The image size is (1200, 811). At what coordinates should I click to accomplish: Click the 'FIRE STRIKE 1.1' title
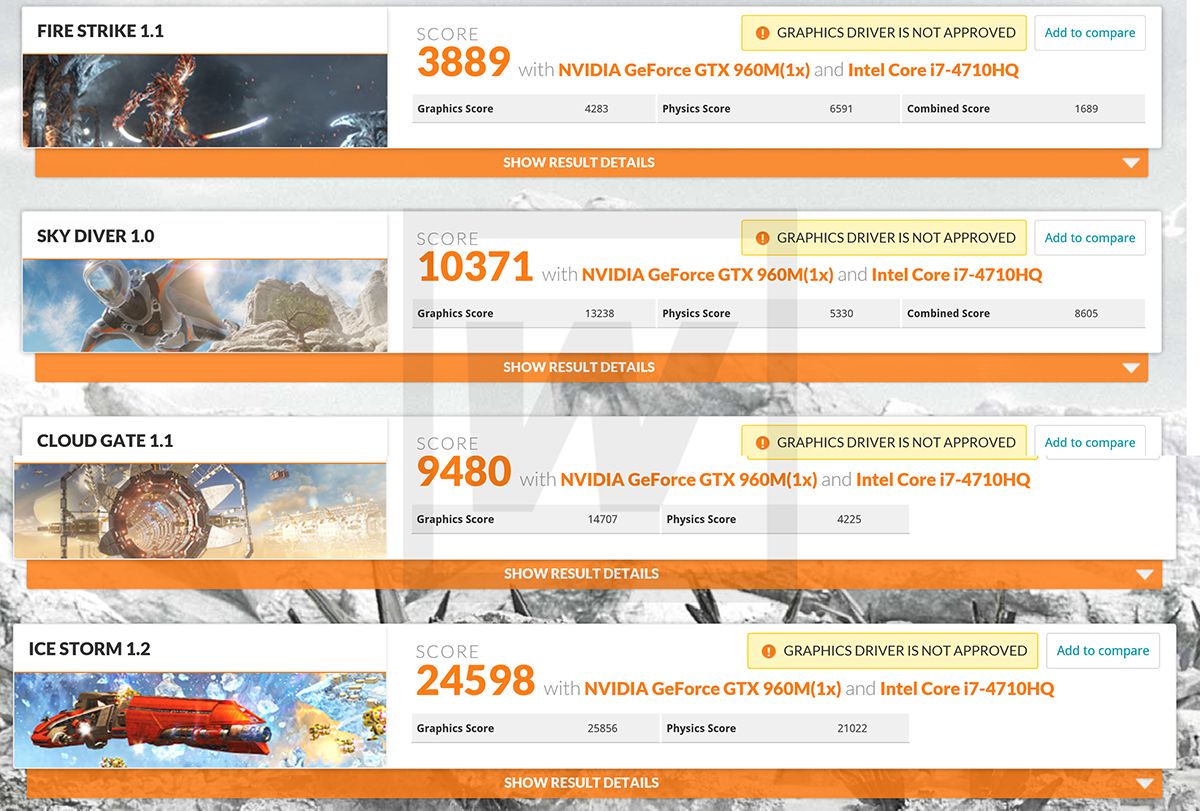(x=100, y=31)
